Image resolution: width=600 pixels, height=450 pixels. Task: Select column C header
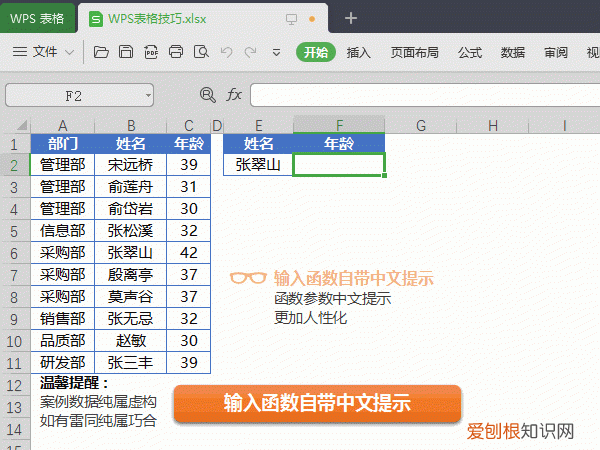[x=189, y=126]
